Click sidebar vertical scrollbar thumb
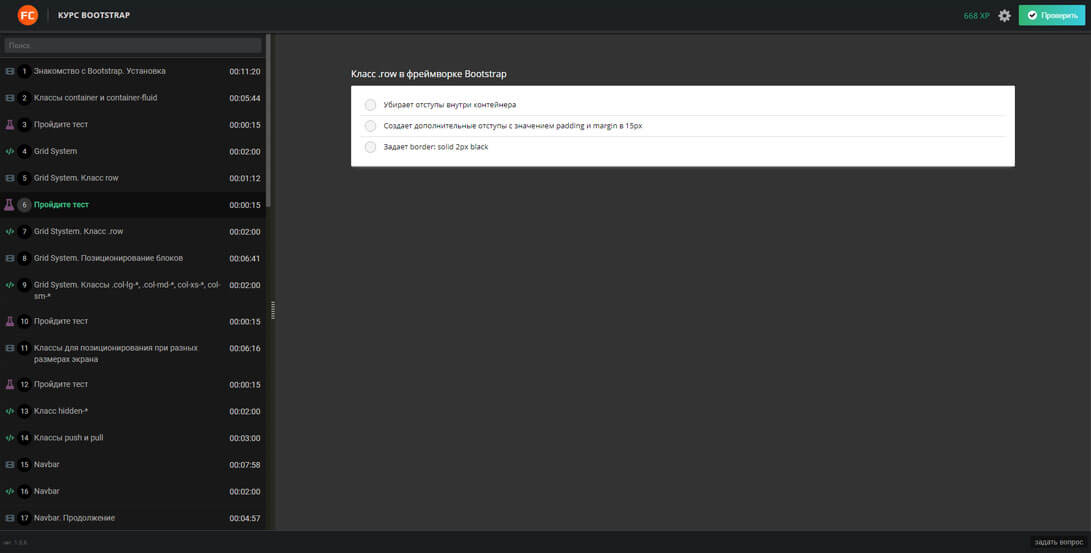This screenshot has width=1091, height=553. point(269,120)
